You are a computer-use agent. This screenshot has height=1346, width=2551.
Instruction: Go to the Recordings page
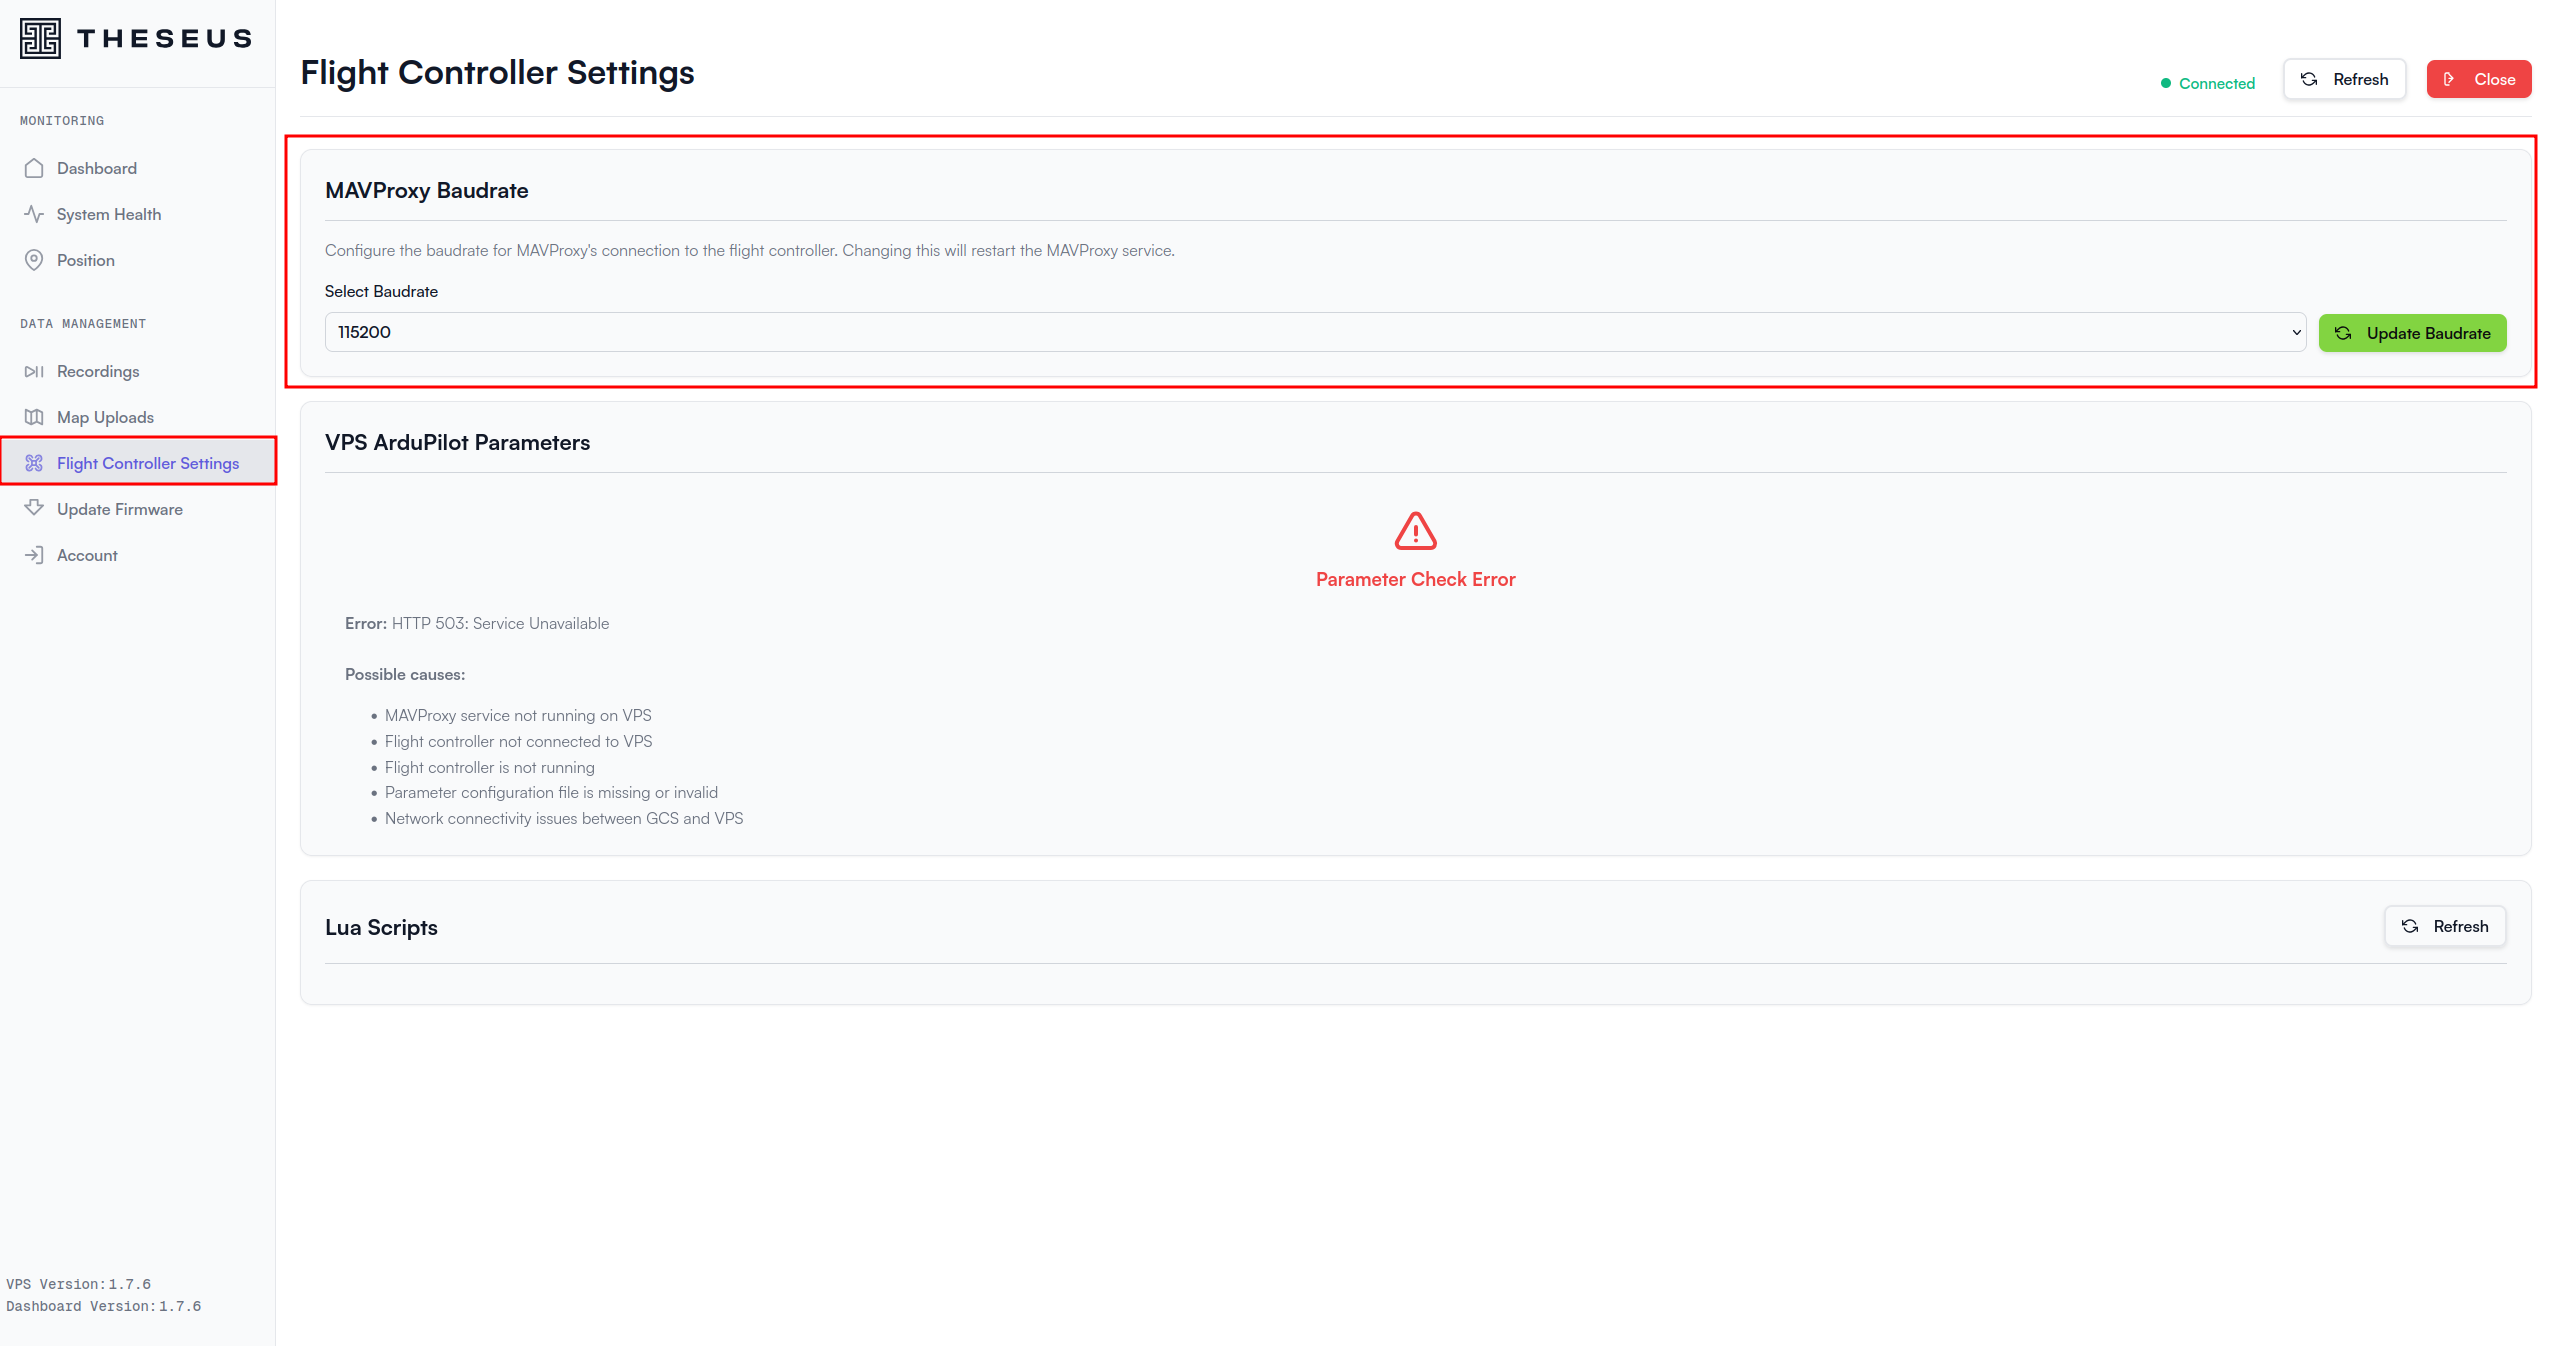coord(98,371)
